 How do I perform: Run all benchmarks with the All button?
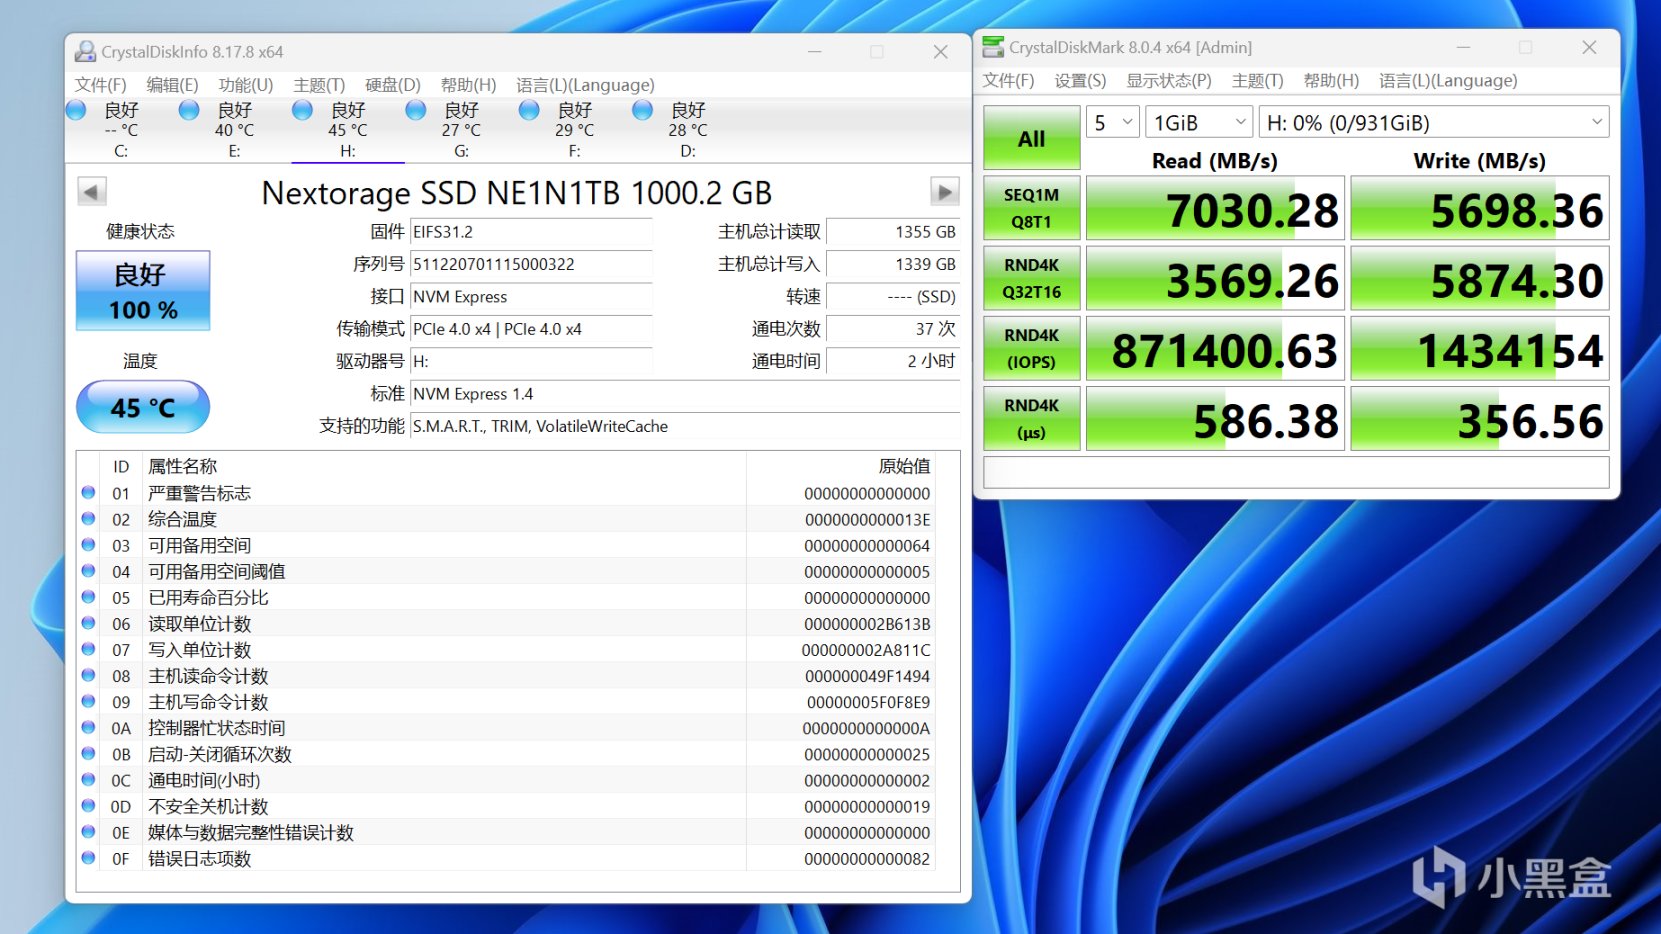pyautogui.click(x=1031, y=139)
